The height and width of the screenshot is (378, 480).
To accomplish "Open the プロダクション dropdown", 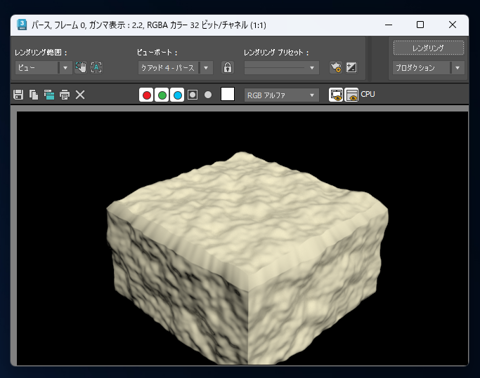I will pos(428,68).
